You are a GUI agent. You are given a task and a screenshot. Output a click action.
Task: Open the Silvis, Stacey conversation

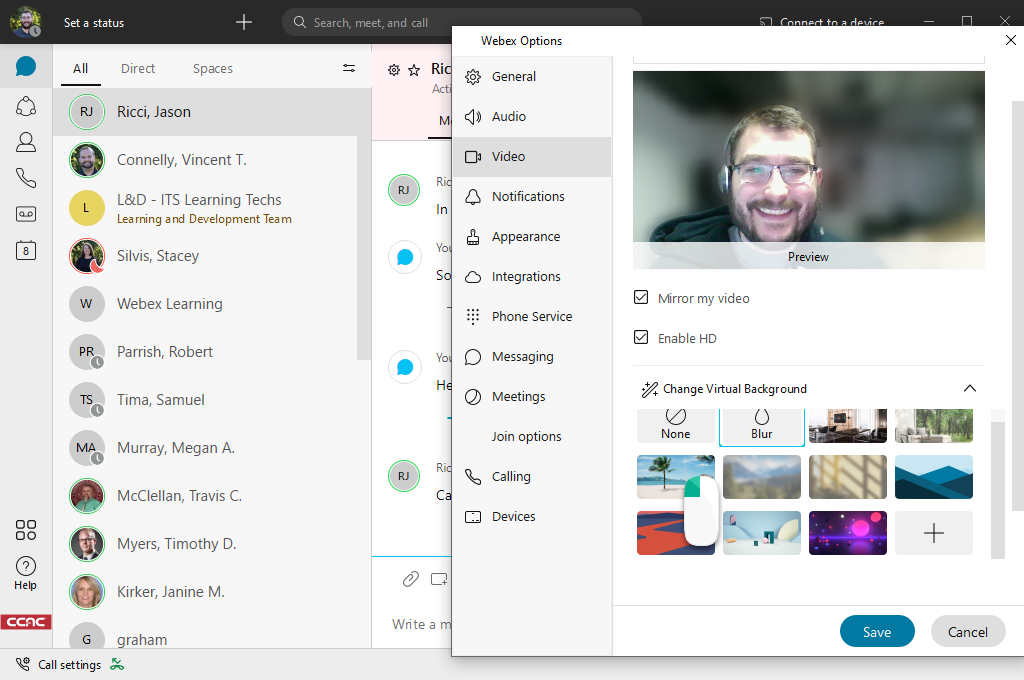[x=205, y=256]
